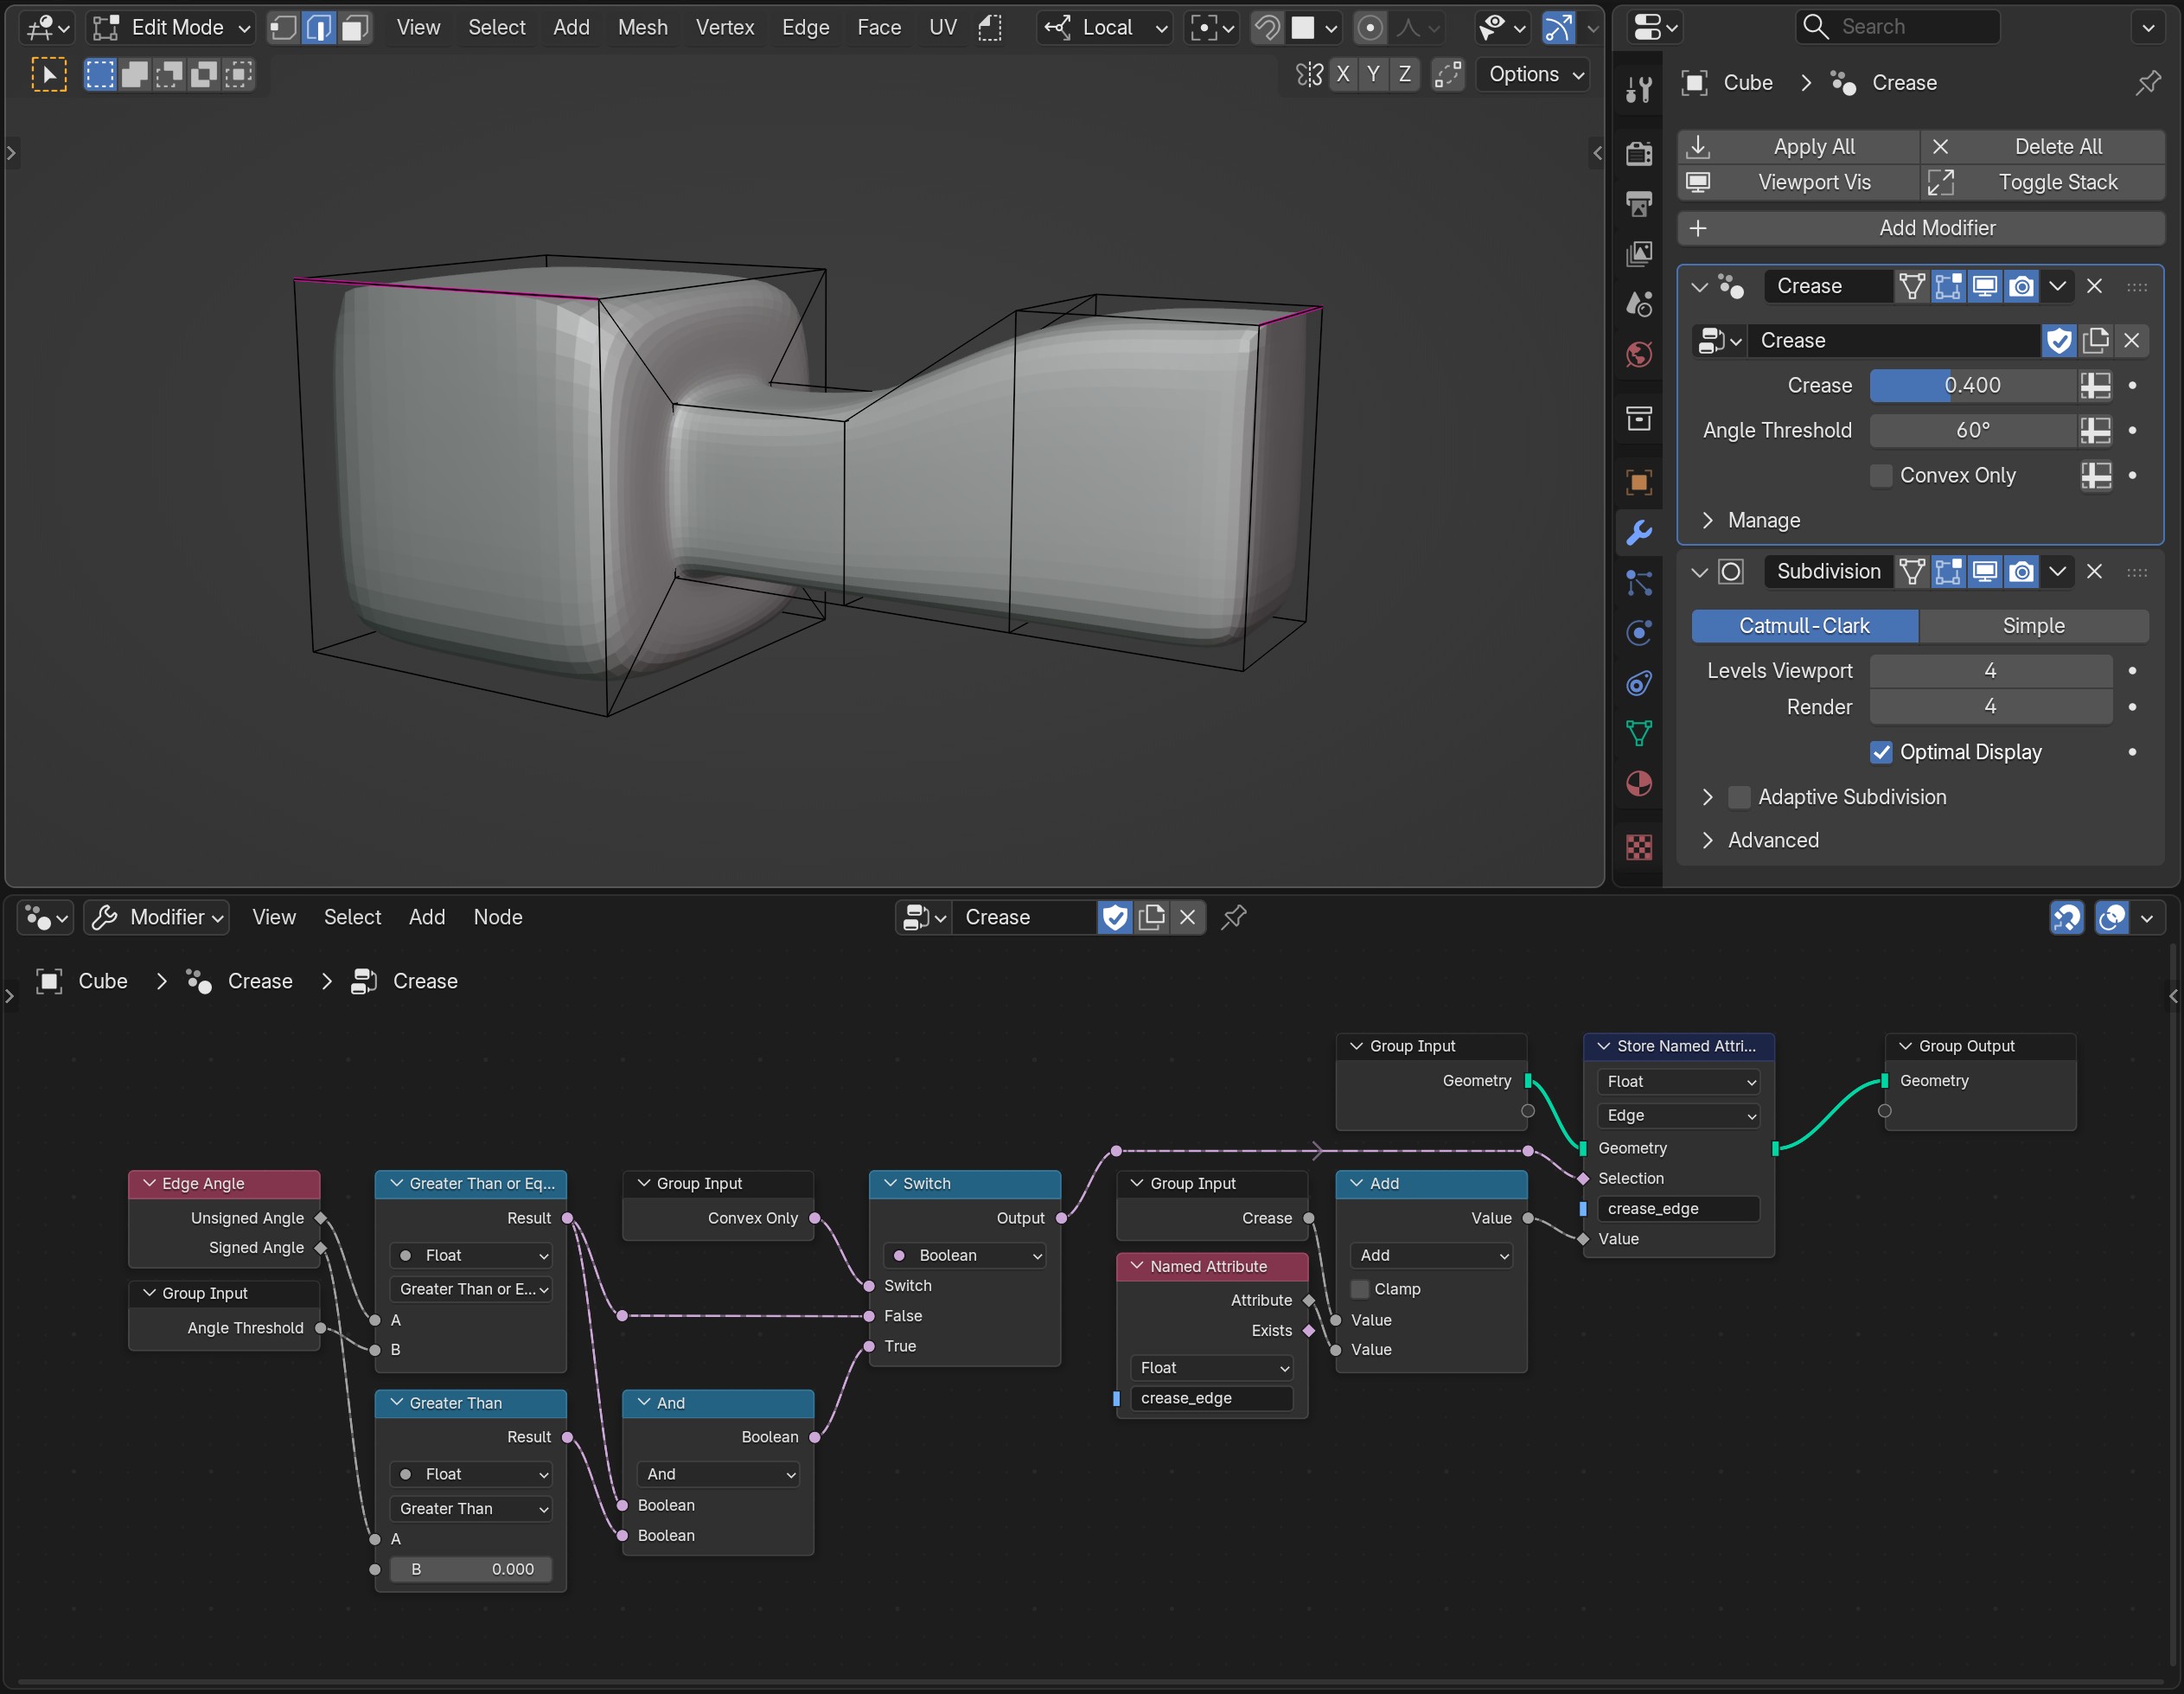Open the Tool properties tab icon
Screen dimensions: 2184x1694
pos(1638,90)
